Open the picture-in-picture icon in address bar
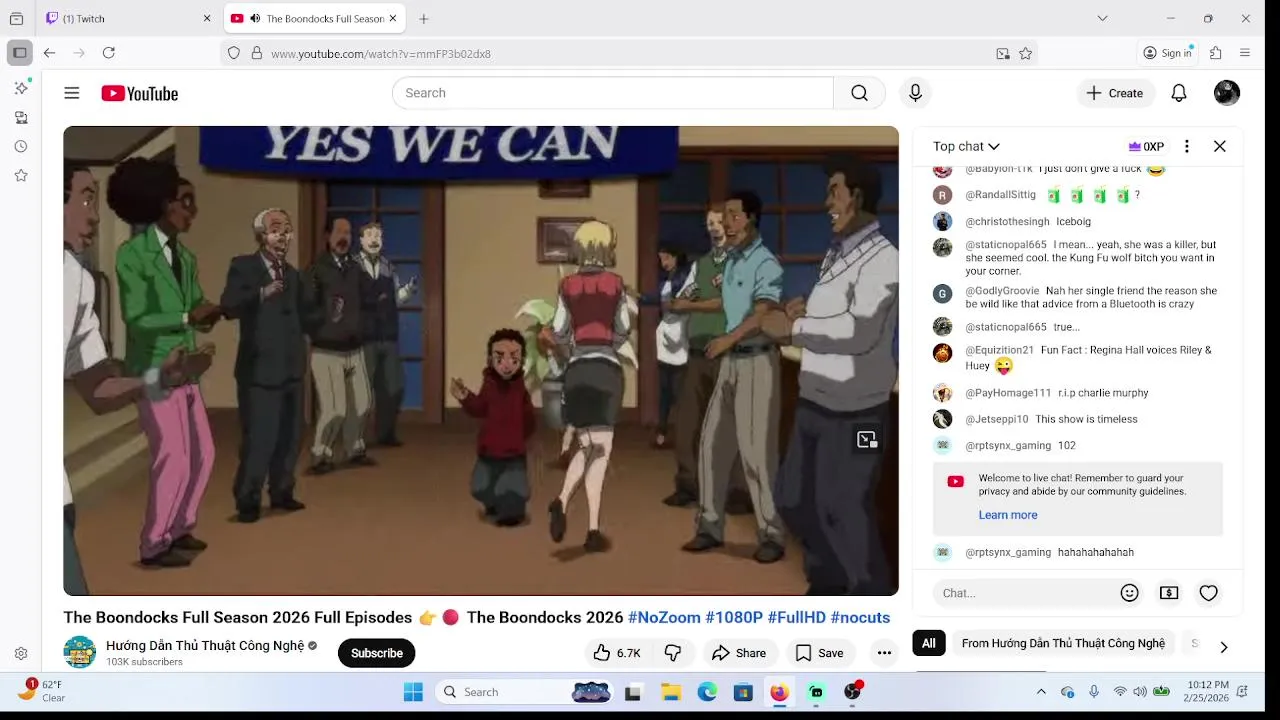The width and height of the screenshot is (1280, 720). (1003, 53)
